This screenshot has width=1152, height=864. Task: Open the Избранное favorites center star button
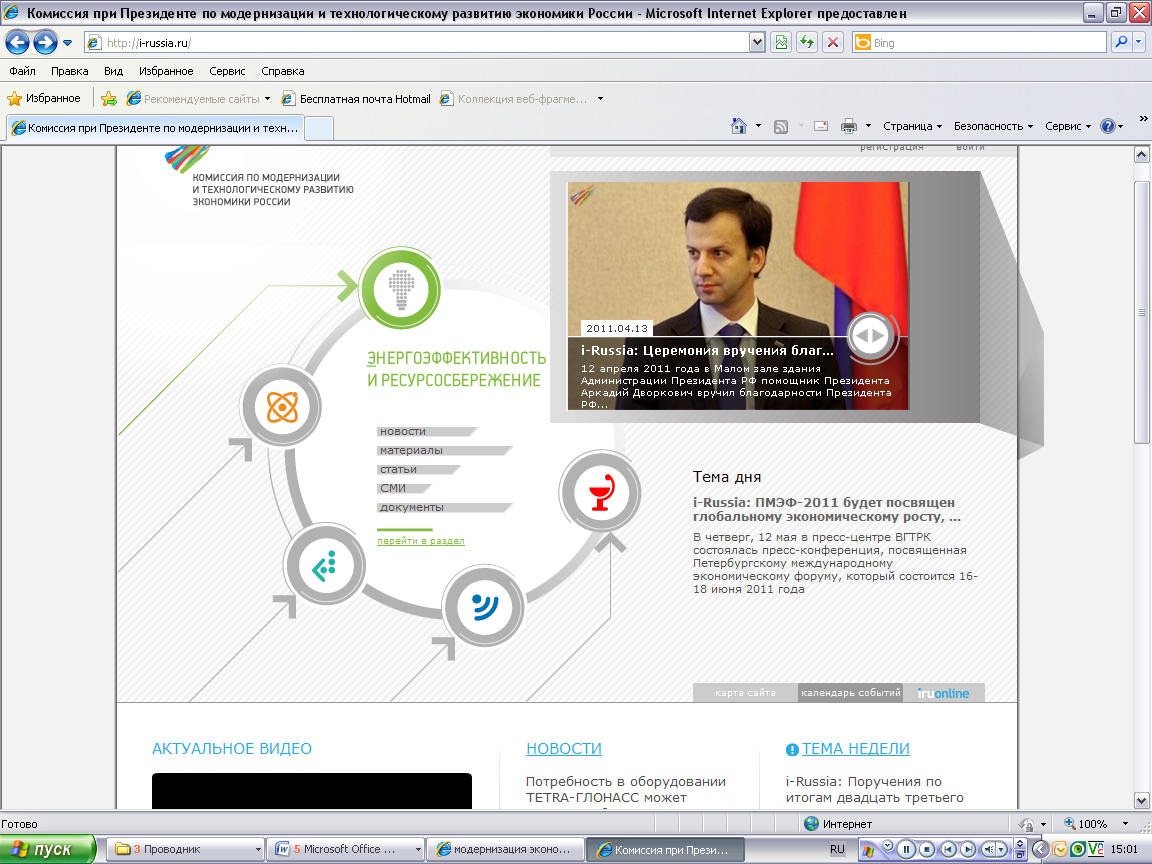click(44, 98)
